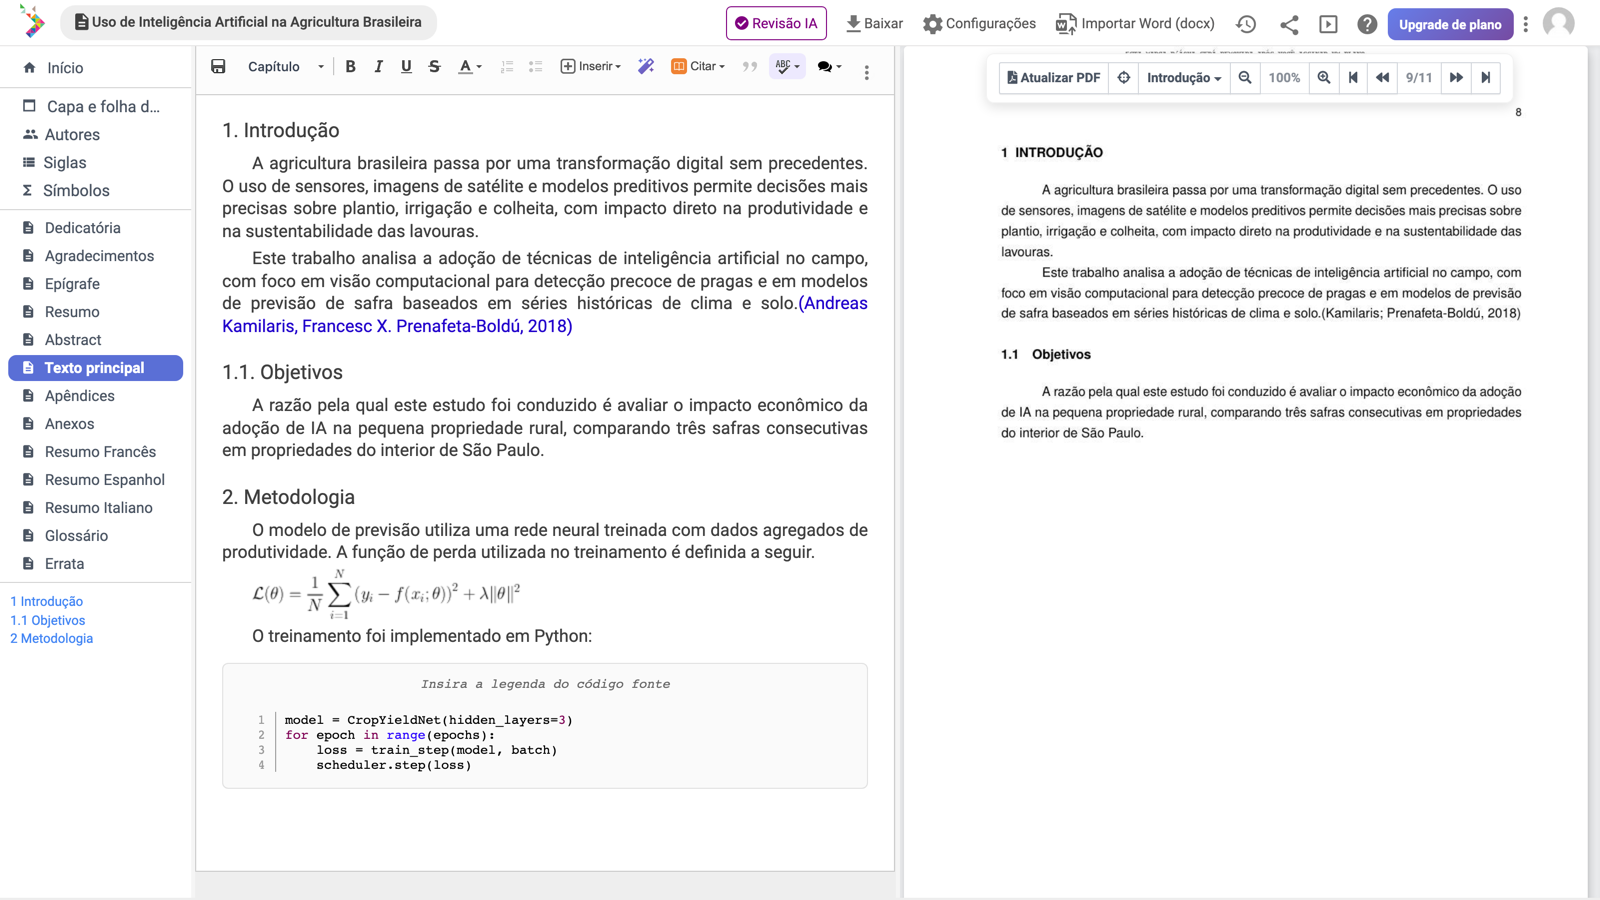Open Glossário section
This screenshot has height=900, width=1600.
[x=76, y=536]
